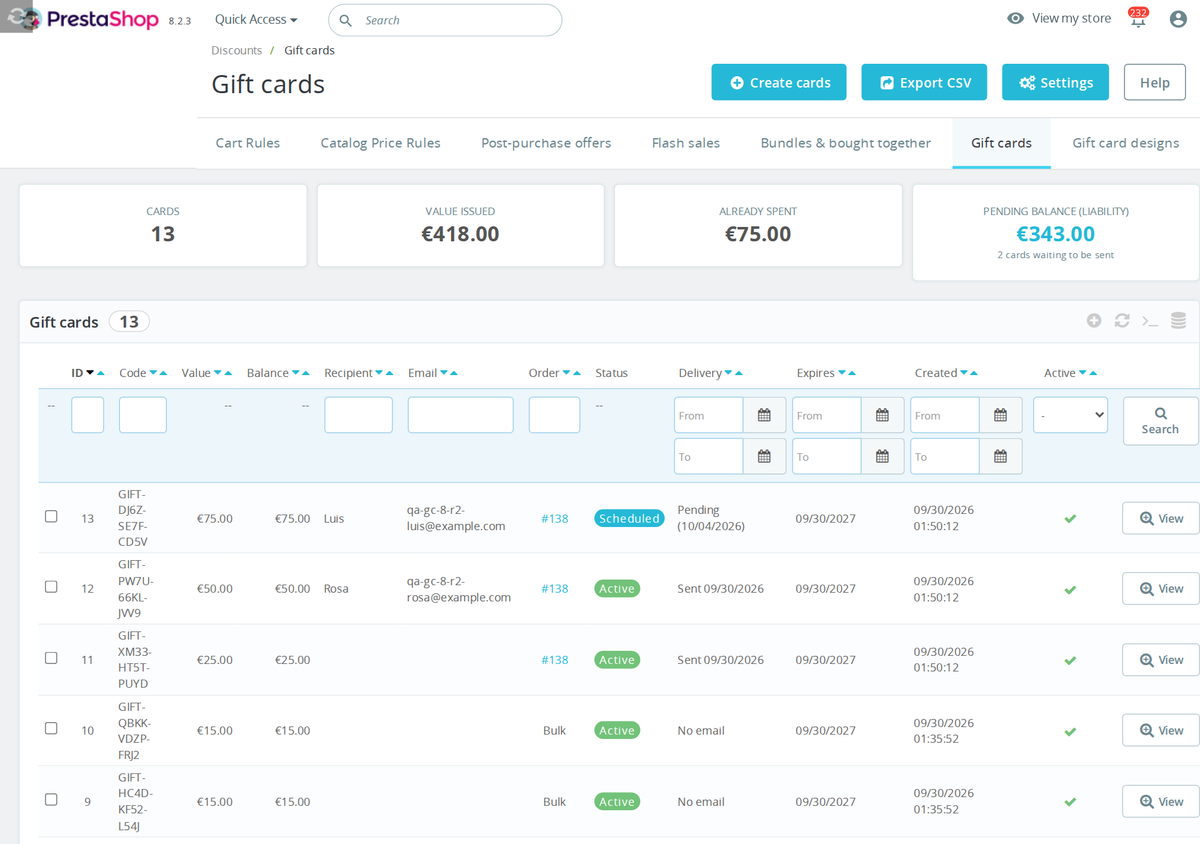
Task: Add new gift card plus icon
Action: 1094,321
